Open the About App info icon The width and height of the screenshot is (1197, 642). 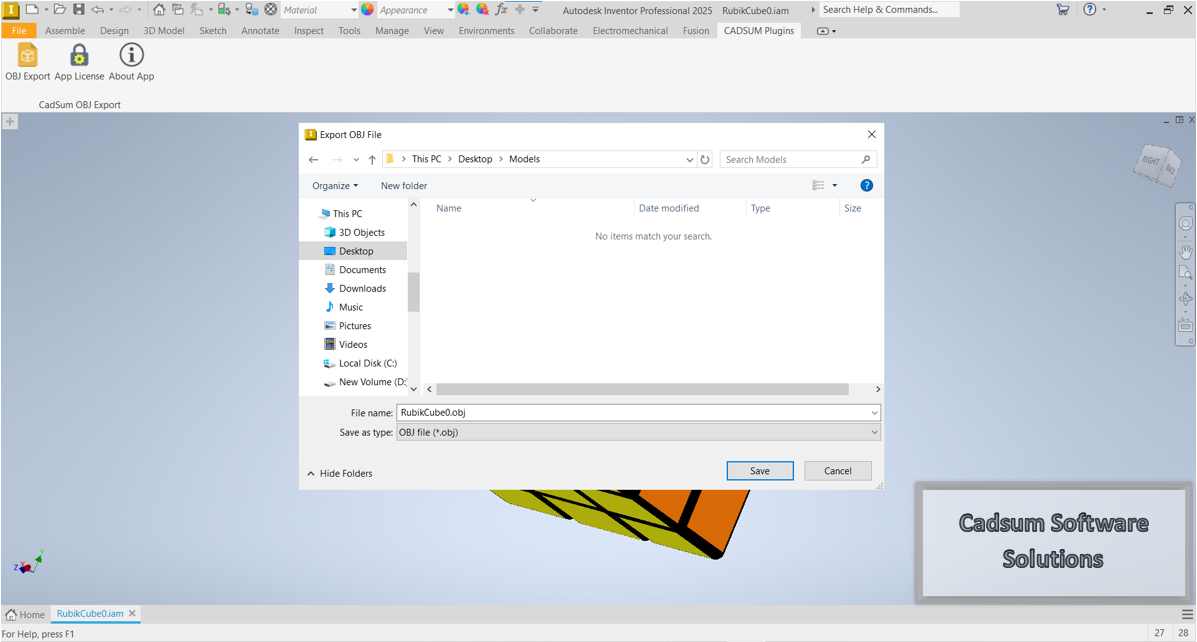point(131,55)
